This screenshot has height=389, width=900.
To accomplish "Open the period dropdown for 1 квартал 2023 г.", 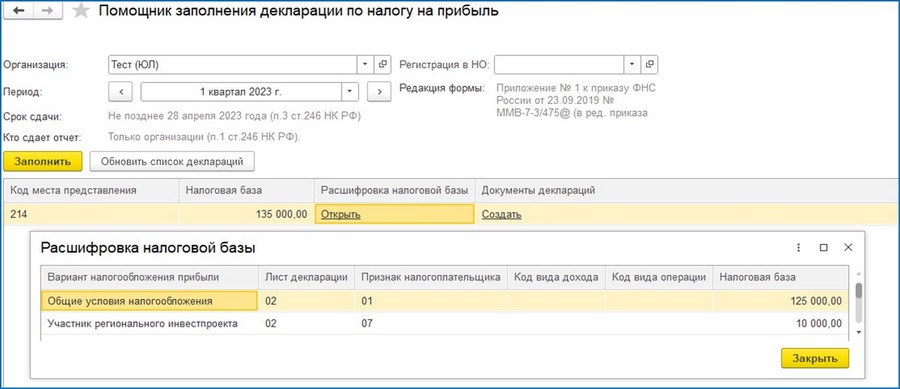I will coord(350,92).
